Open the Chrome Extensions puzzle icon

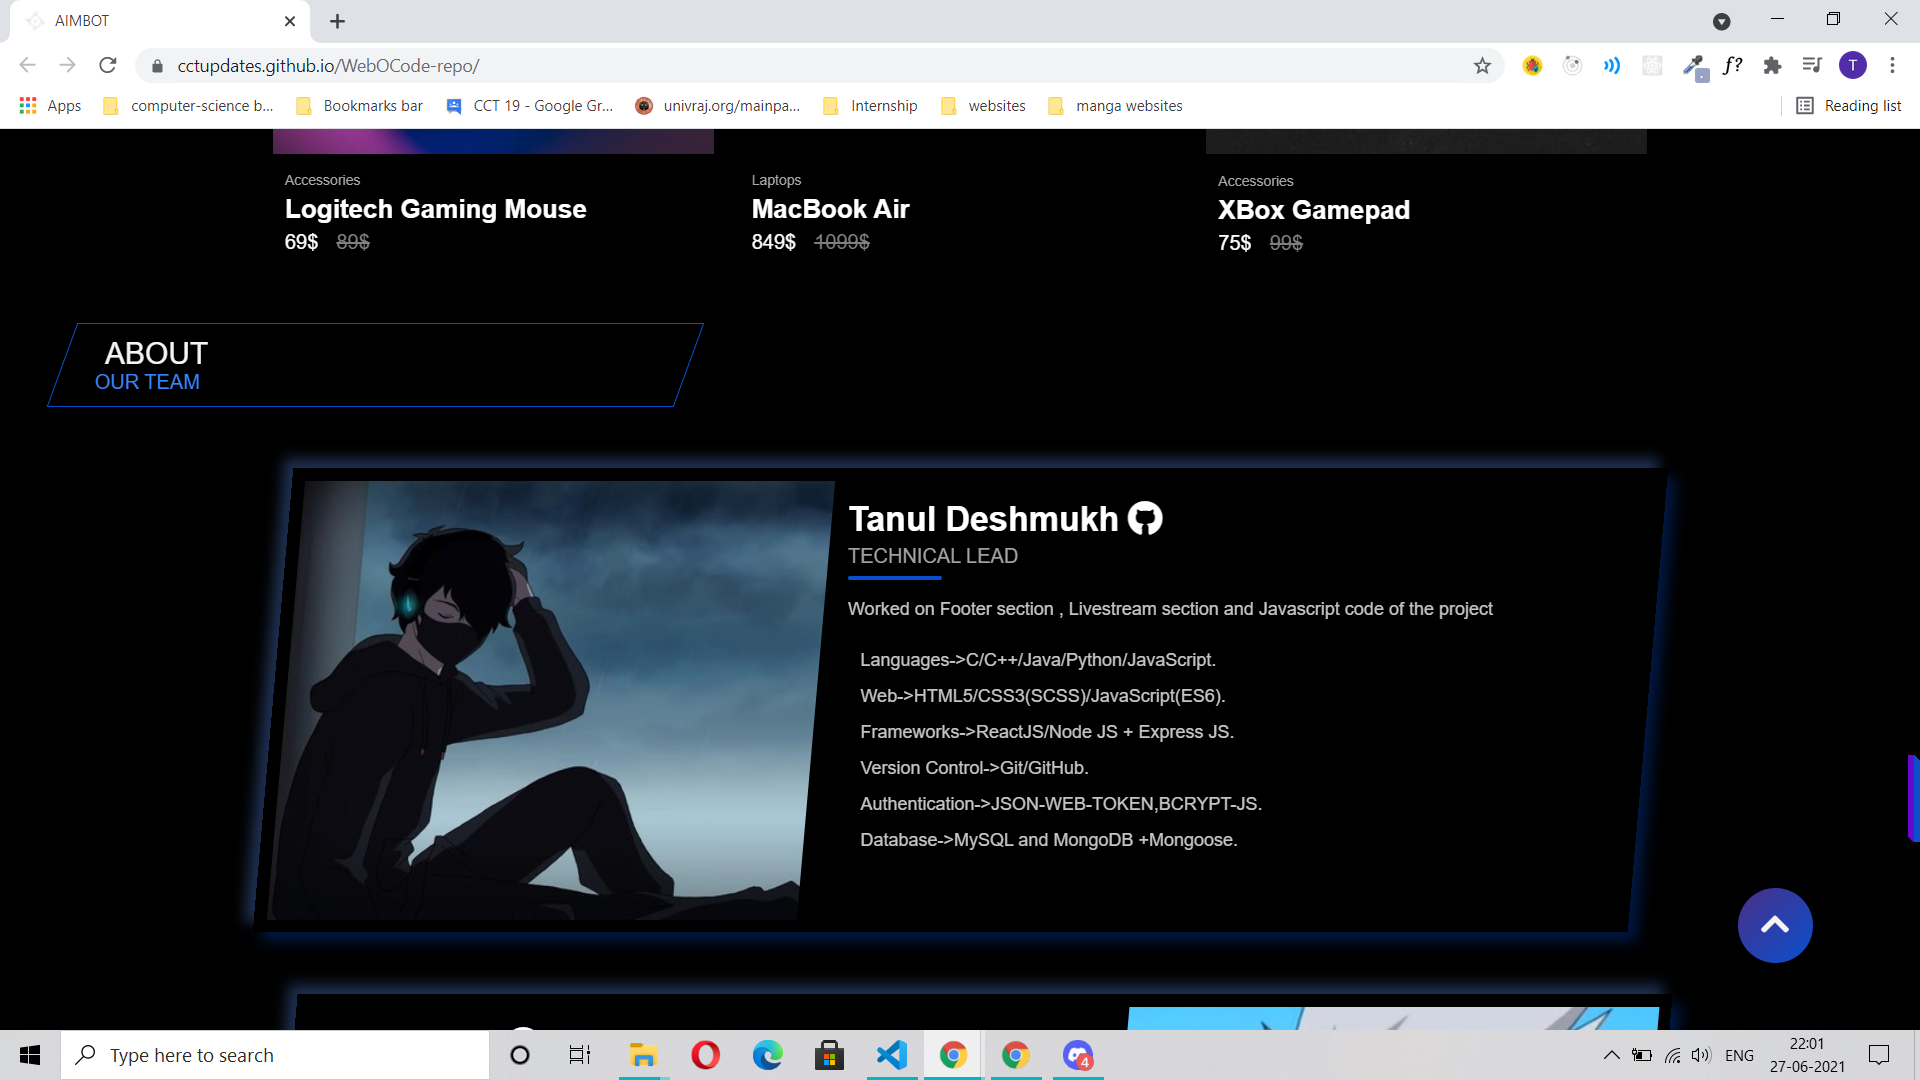[x=1772, y=66]
